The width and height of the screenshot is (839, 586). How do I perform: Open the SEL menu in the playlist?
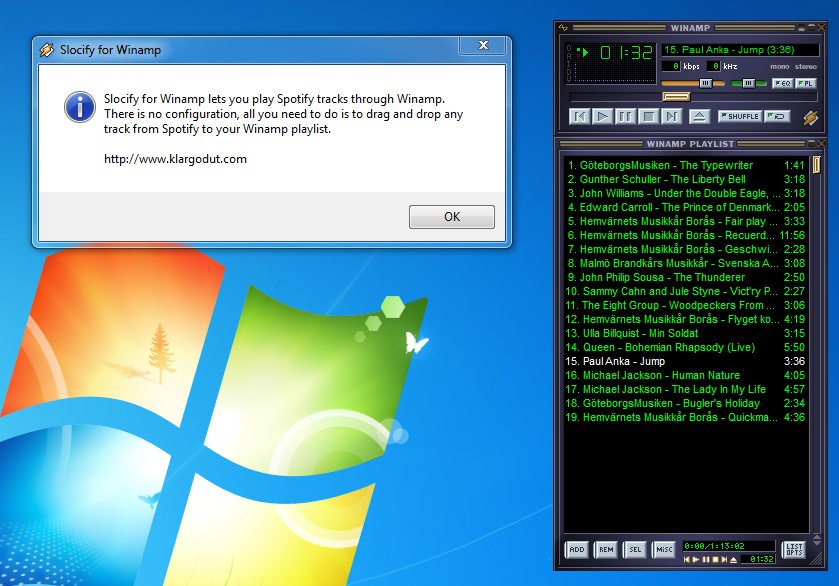(x=635, y=550)
